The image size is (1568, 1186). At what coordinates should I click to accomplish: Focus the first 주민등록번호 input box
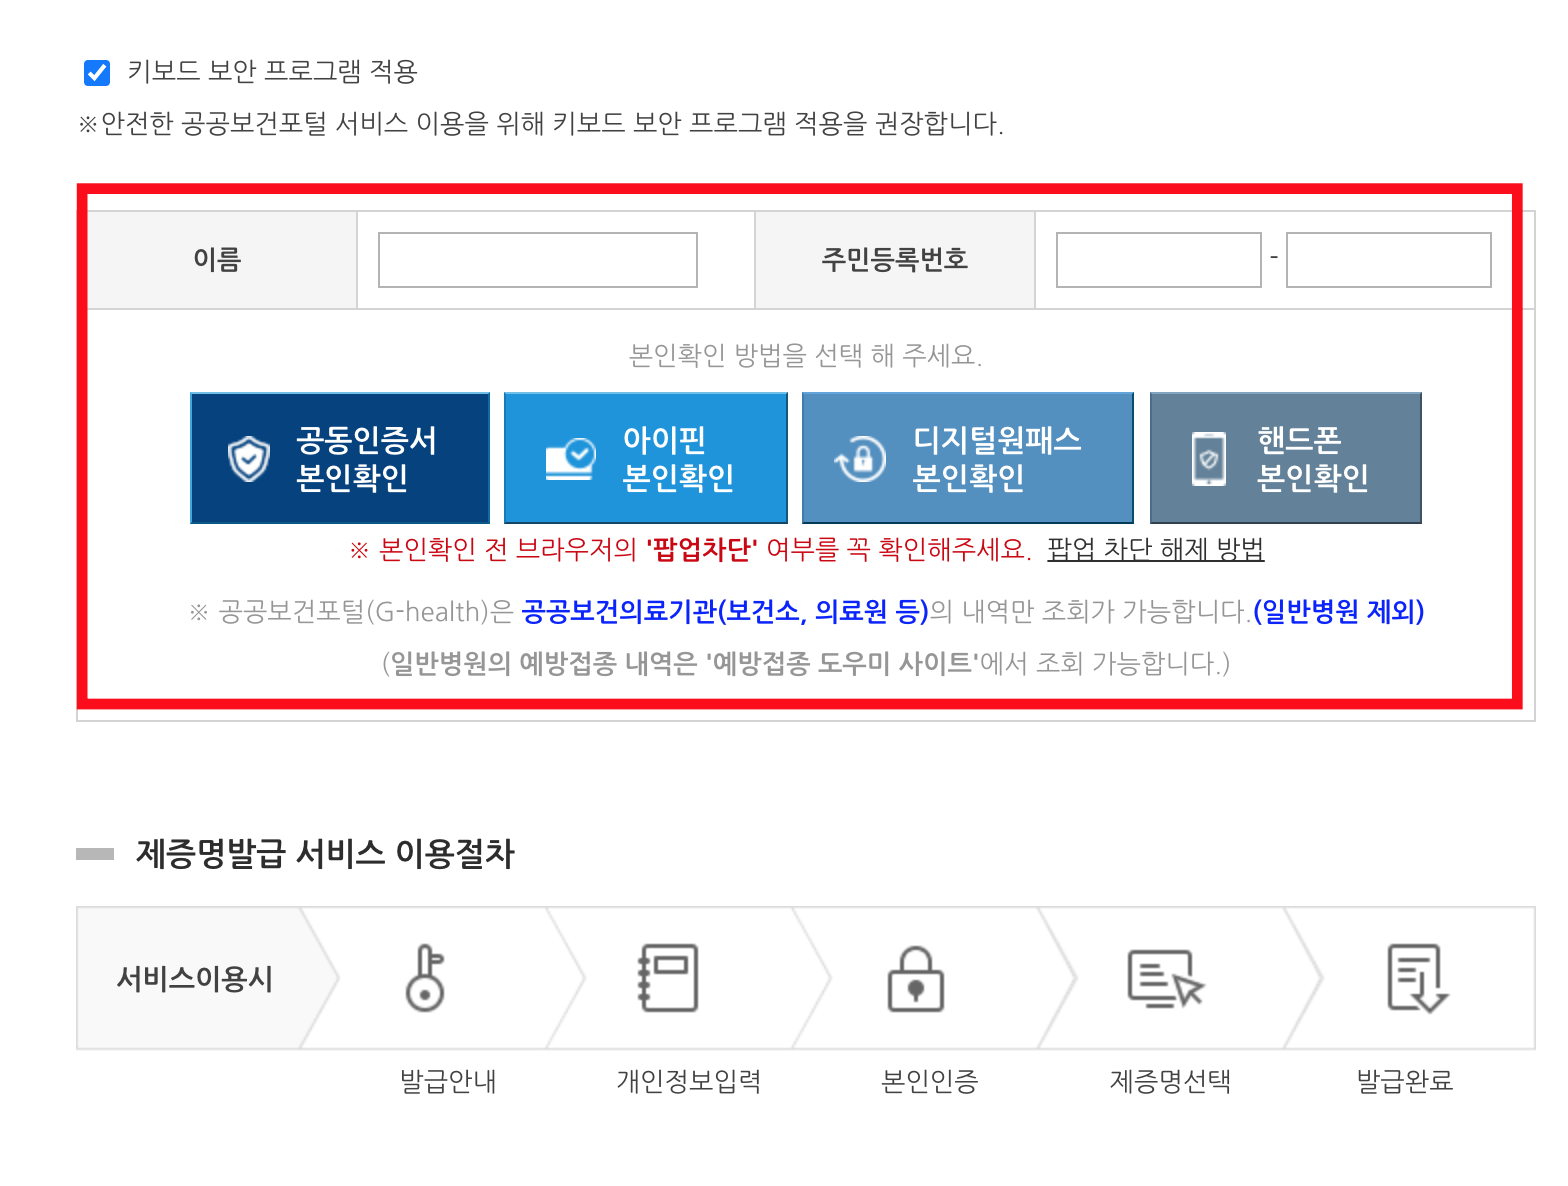click(x=1159, y=260)
